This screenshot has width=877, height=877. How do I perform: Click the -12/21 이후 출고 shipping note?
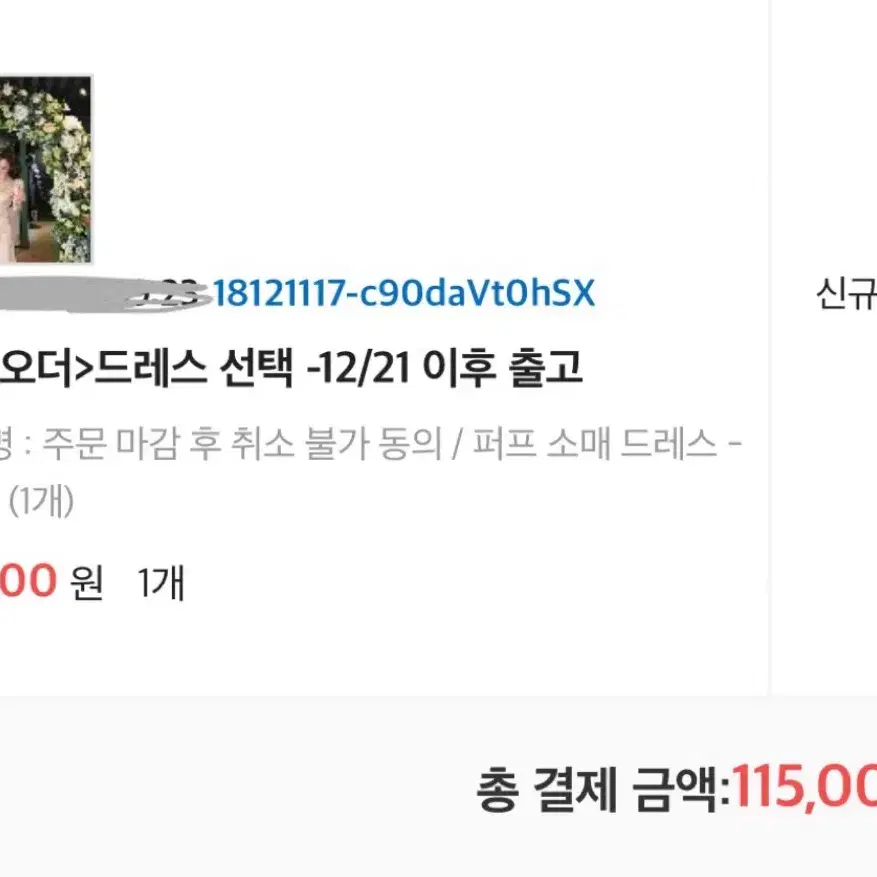click(445, 368)
